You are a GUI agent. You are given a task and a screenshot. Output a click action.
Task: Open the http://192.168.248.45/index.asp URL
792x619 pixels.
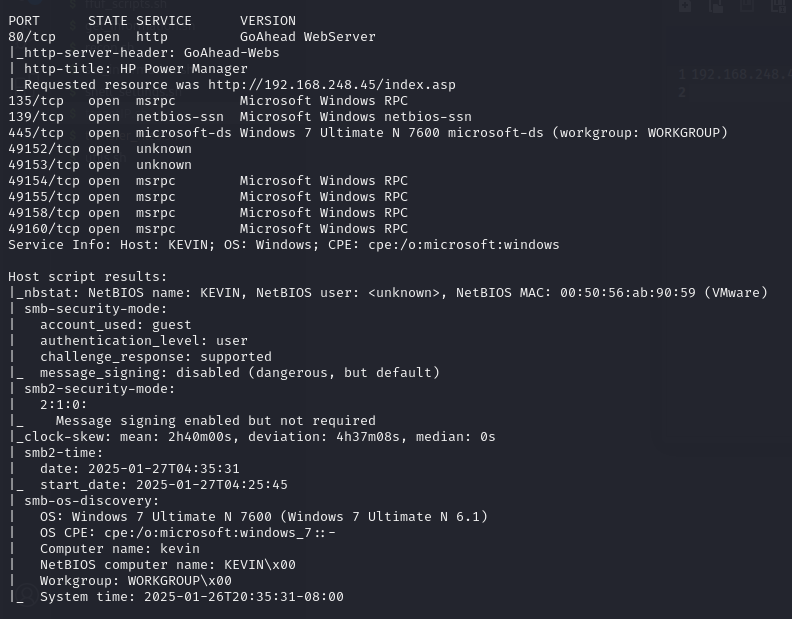(x=332, y=85)
